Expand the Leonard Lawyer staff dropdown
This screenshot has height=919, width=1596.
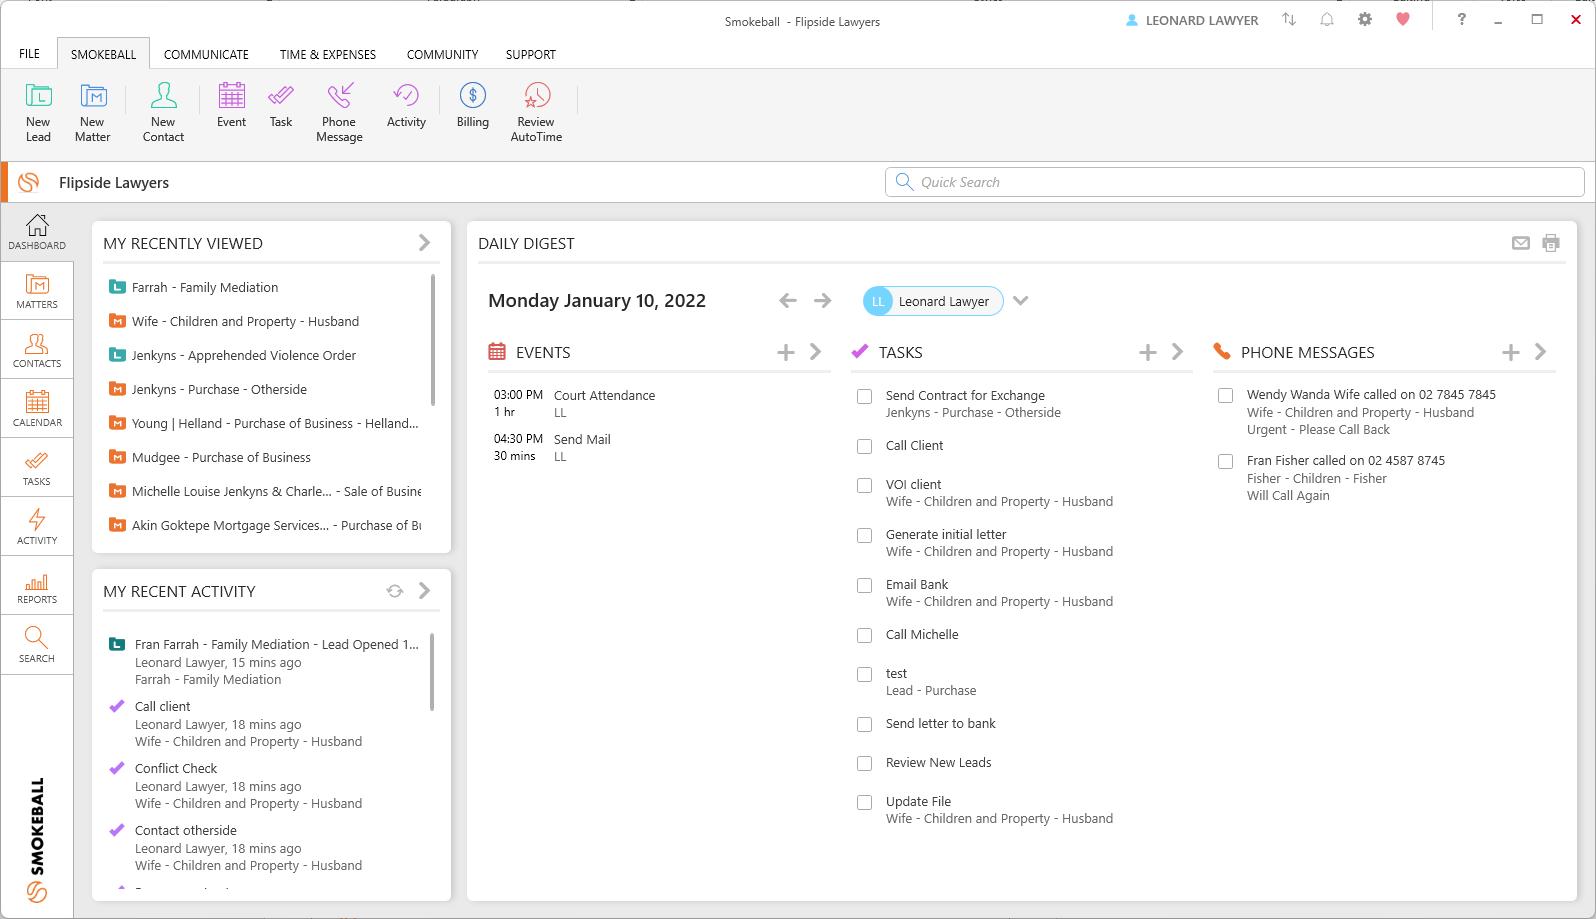pos(1020,301)
